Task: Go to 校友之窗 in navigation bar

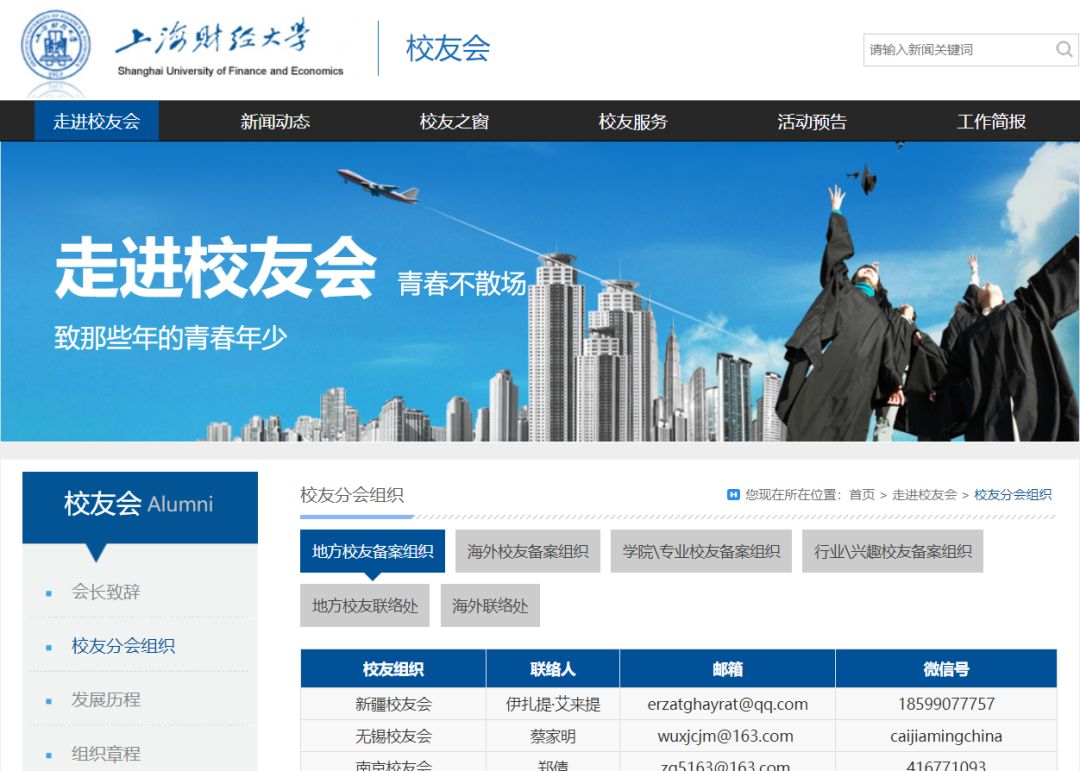Action: click(x=454, y=121)
